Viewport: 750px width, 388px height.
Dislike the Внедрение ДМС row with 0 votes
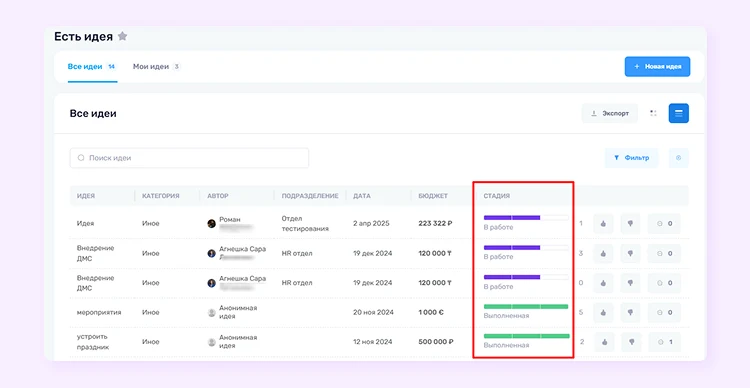(630, 283)
